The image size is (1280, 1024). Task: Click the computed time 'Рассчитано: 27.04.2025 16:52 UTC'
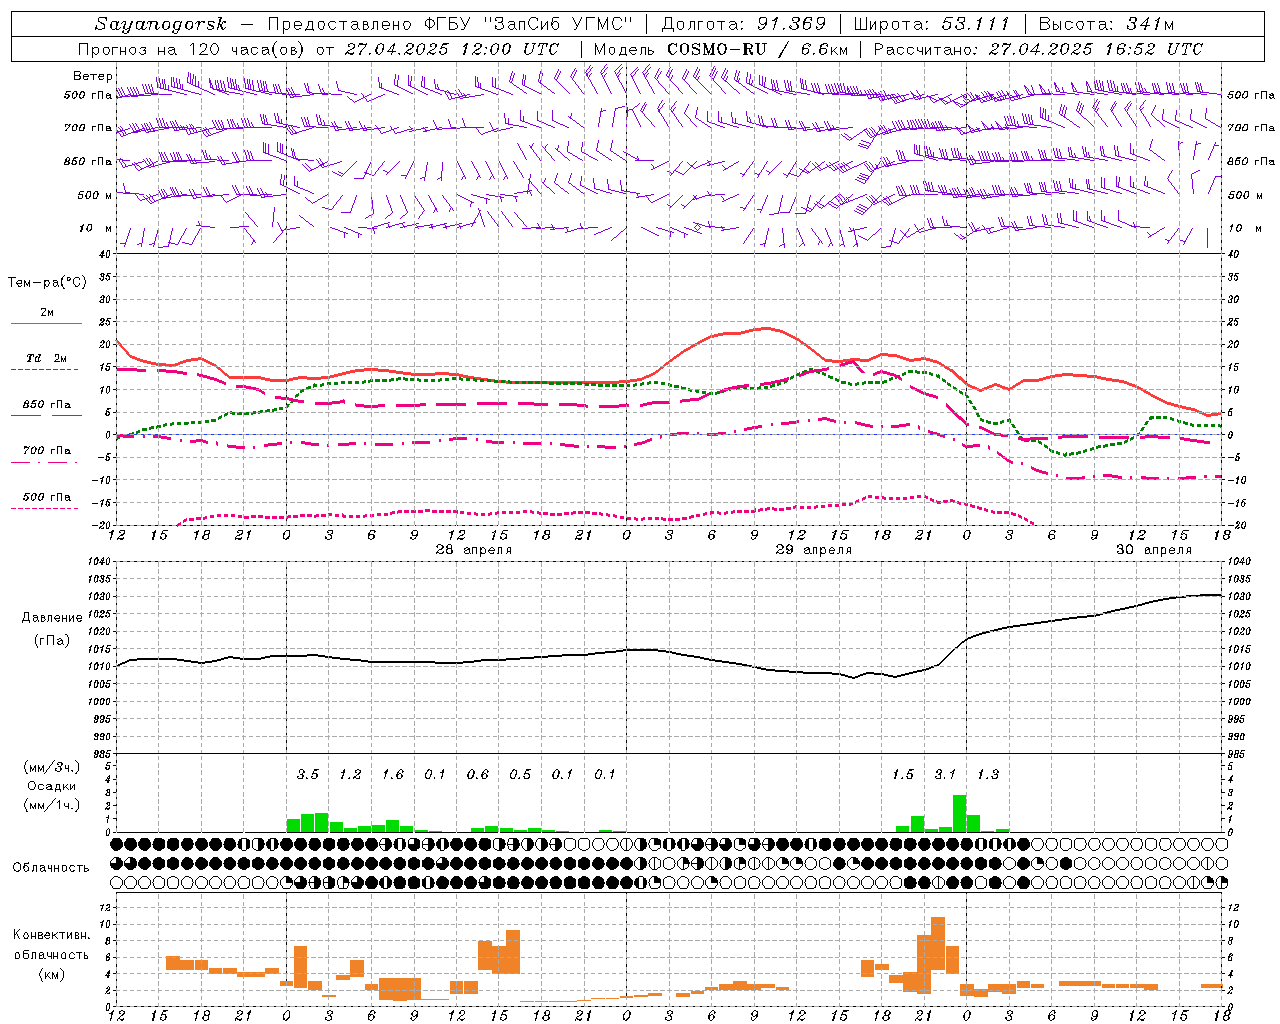pos(1038,48)
